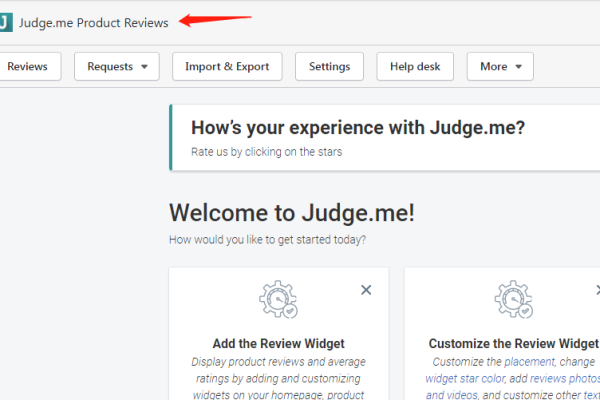Select the Add the Review Widget heading

click(279, 344)
